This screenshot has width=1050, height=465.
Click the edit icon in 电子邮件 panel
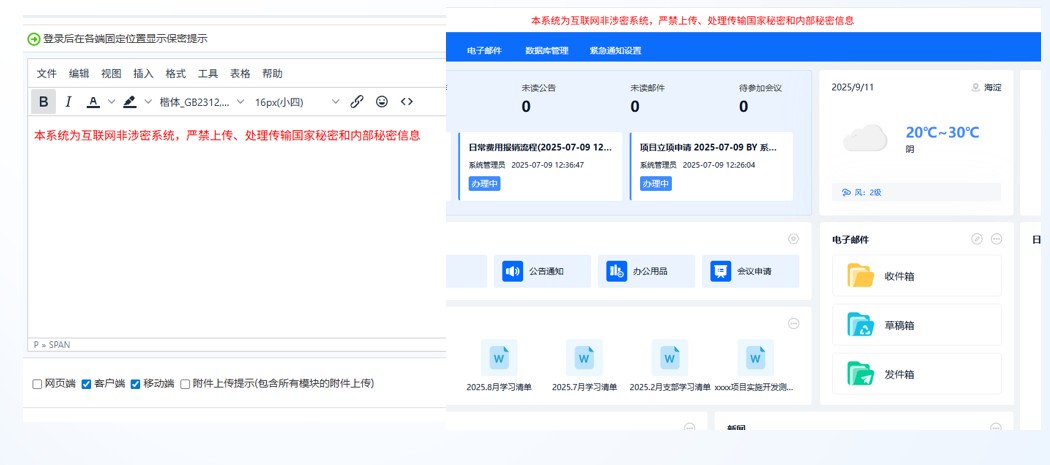click(x=977, y=239)
